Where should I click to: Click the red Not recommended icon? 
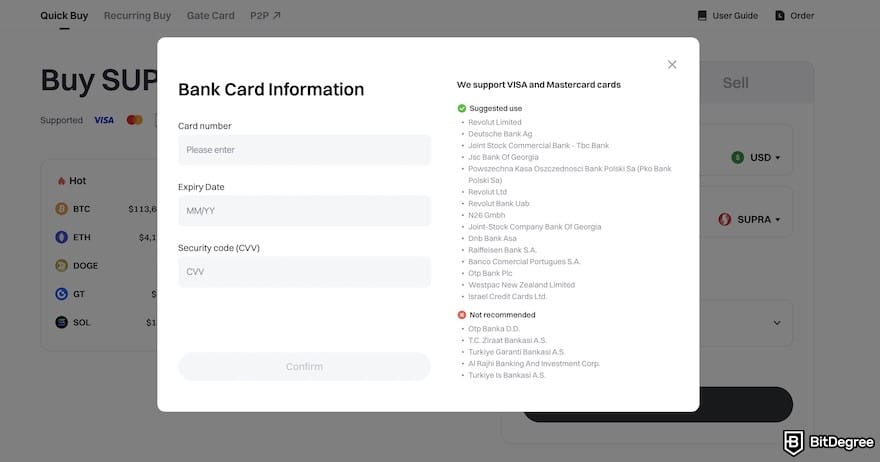coord(461,315)
